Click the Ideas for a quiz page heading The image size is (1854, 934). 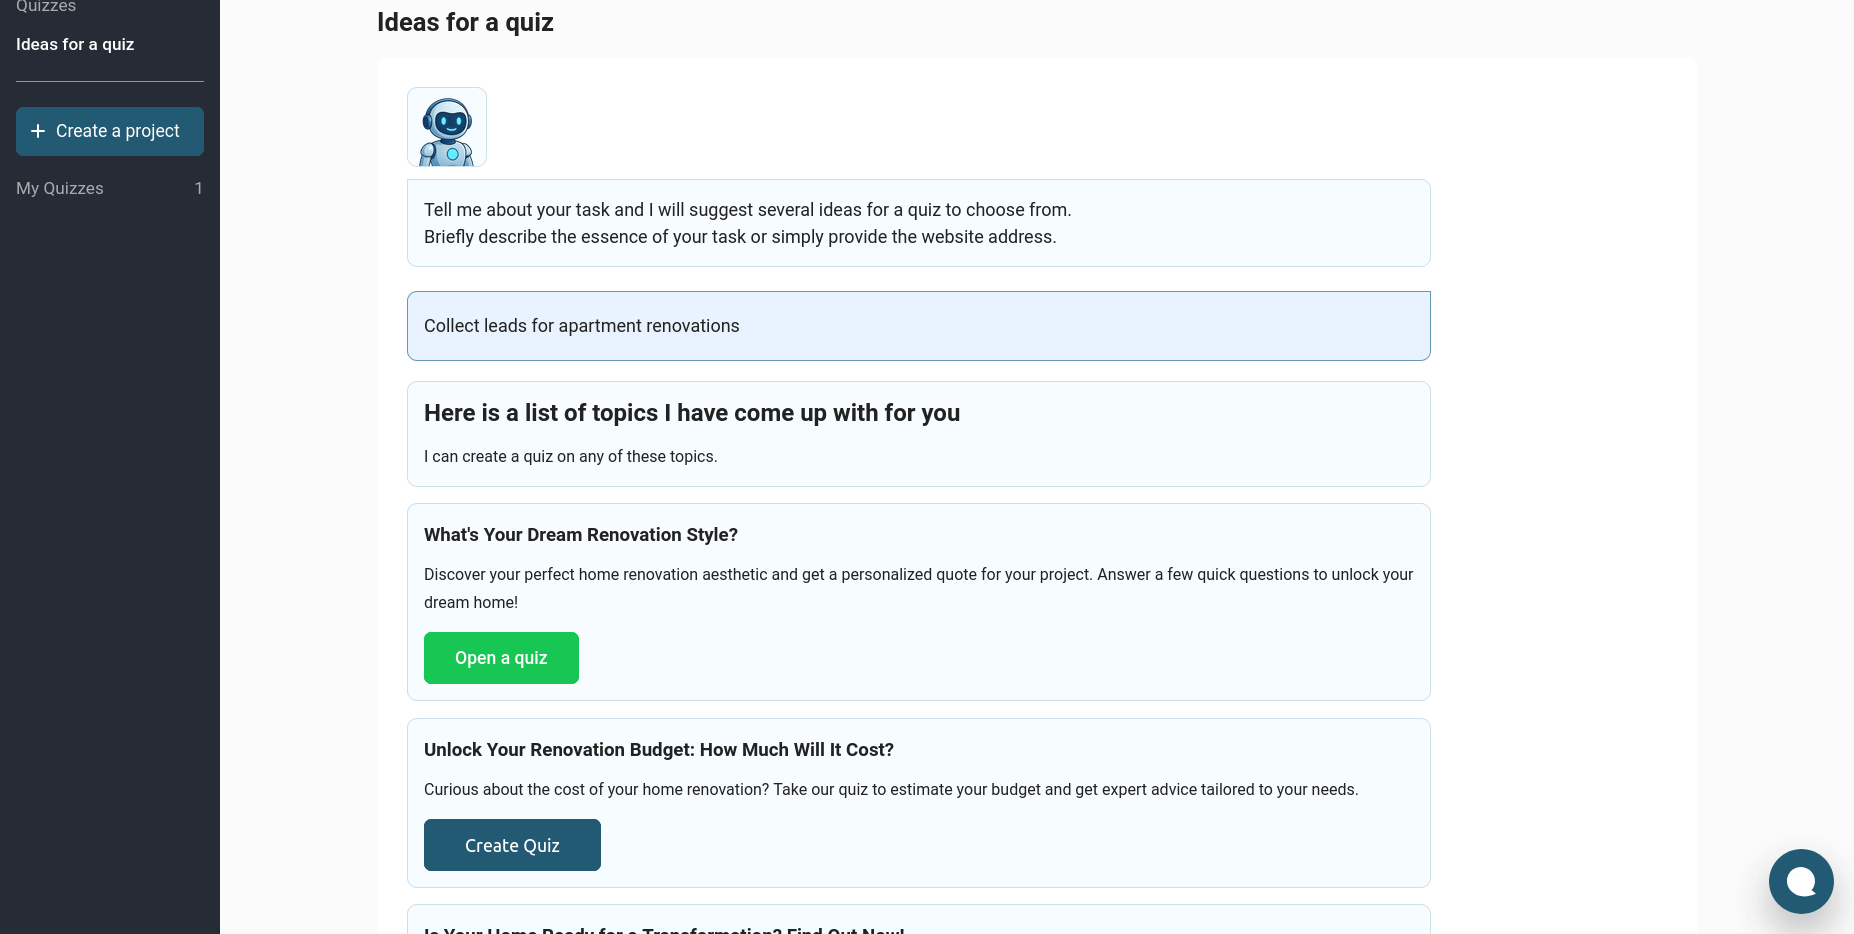[465, 22]
